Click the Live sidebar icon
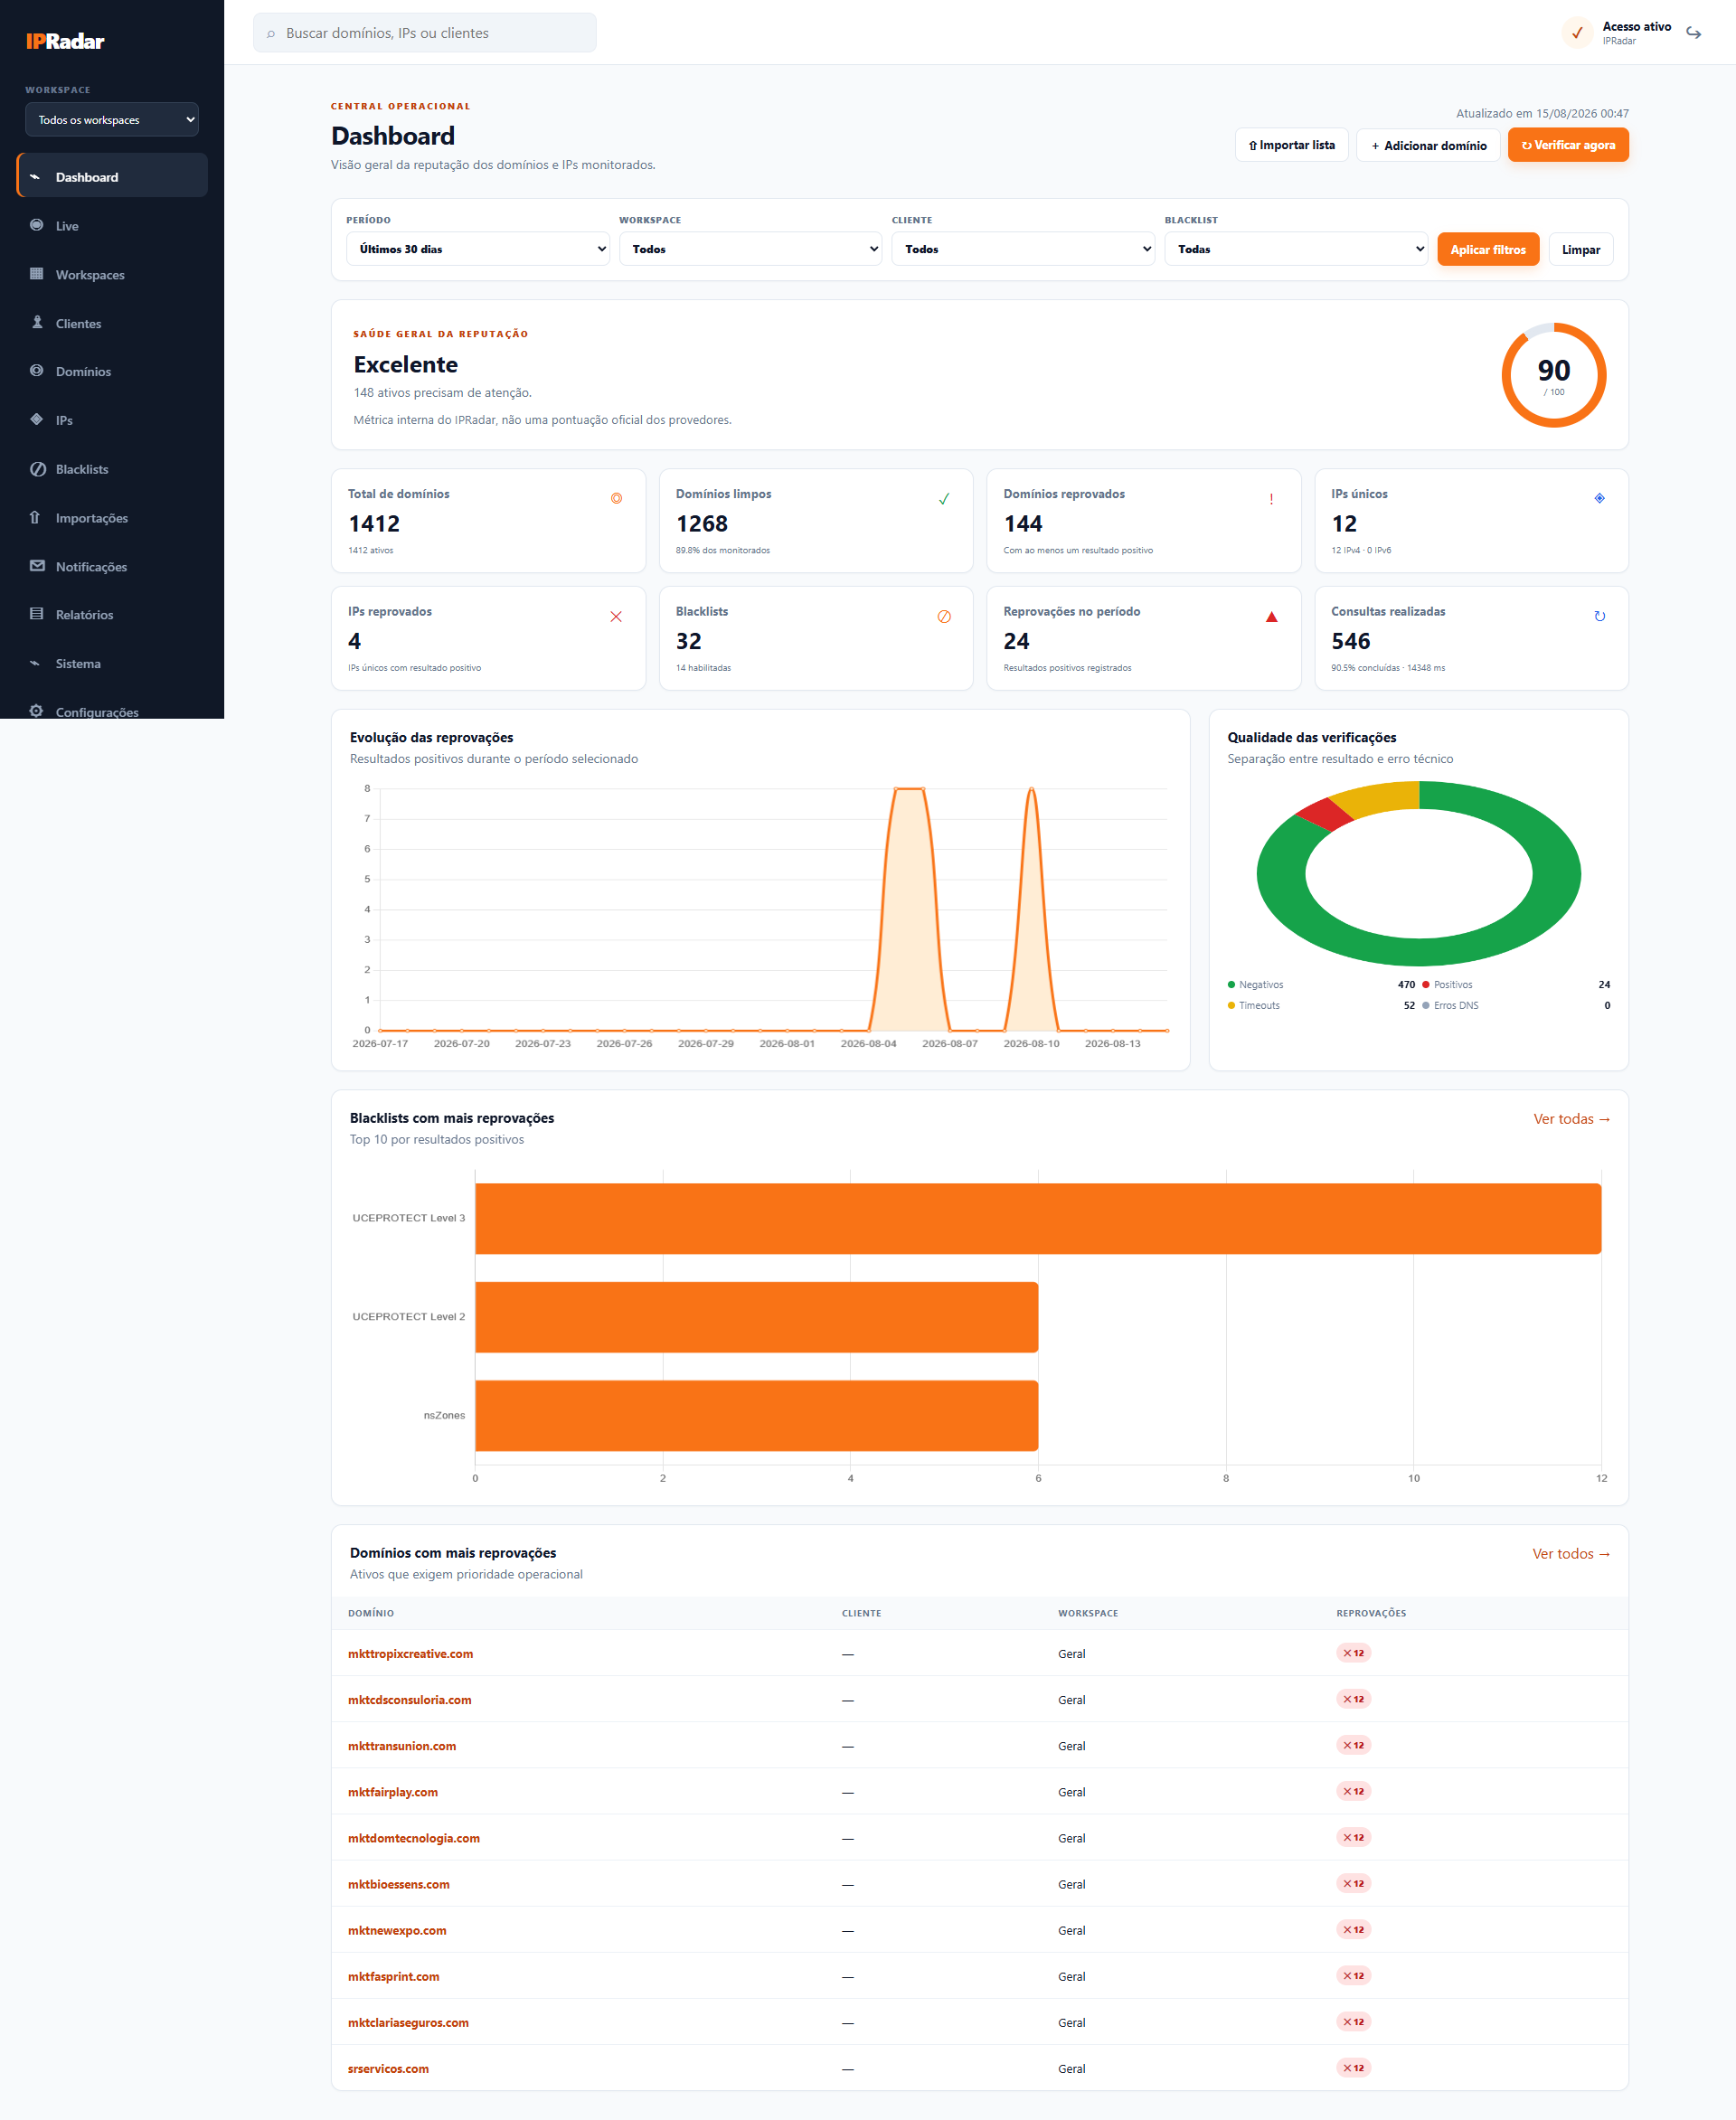Viewport: 1736px width, 2120px height. pyautogui.click(x=37, y=225)
